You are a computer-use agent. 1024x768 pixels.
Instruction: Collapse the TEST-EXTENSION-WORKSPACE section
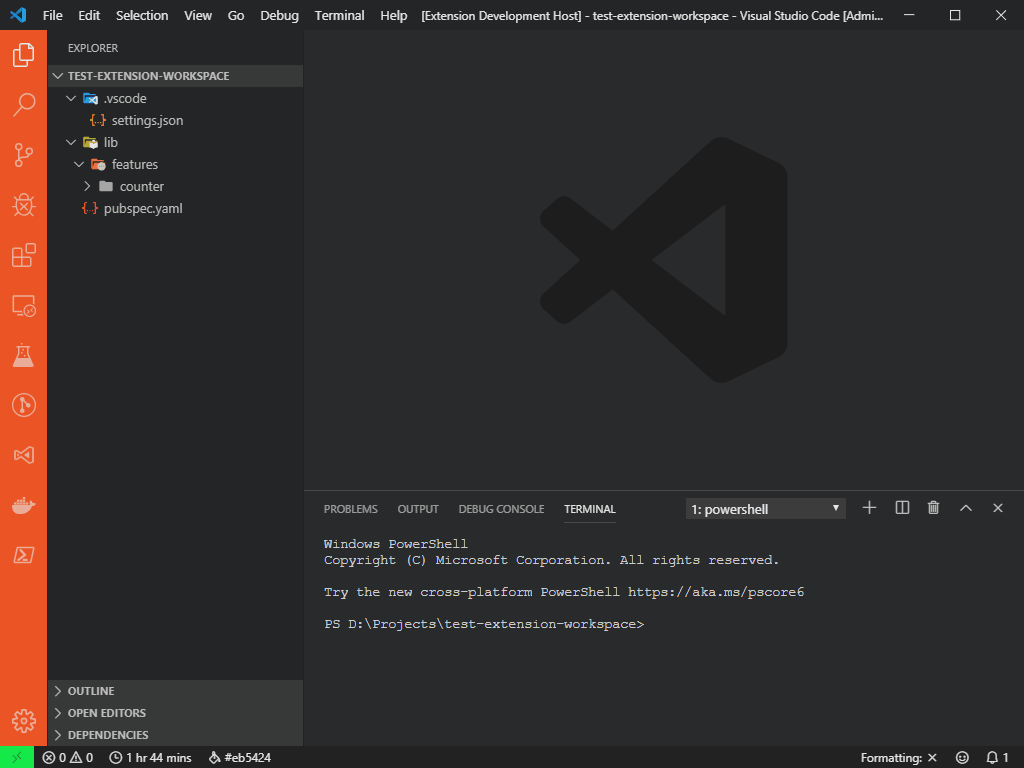click(175, 76)
